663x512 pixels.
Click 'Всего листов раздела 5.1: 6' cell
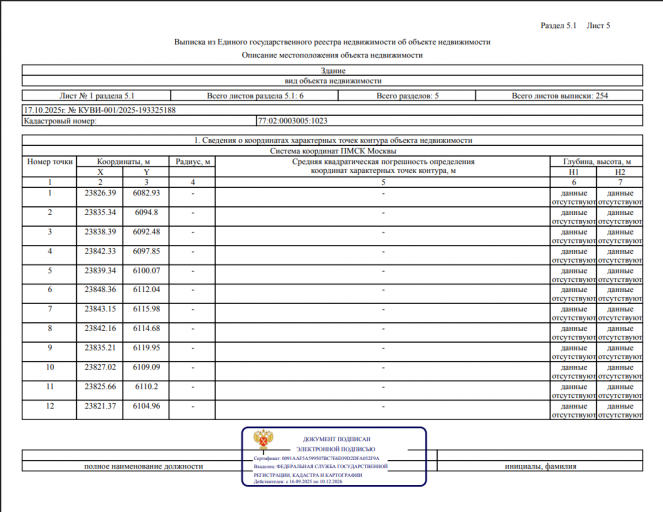point(255,96)
